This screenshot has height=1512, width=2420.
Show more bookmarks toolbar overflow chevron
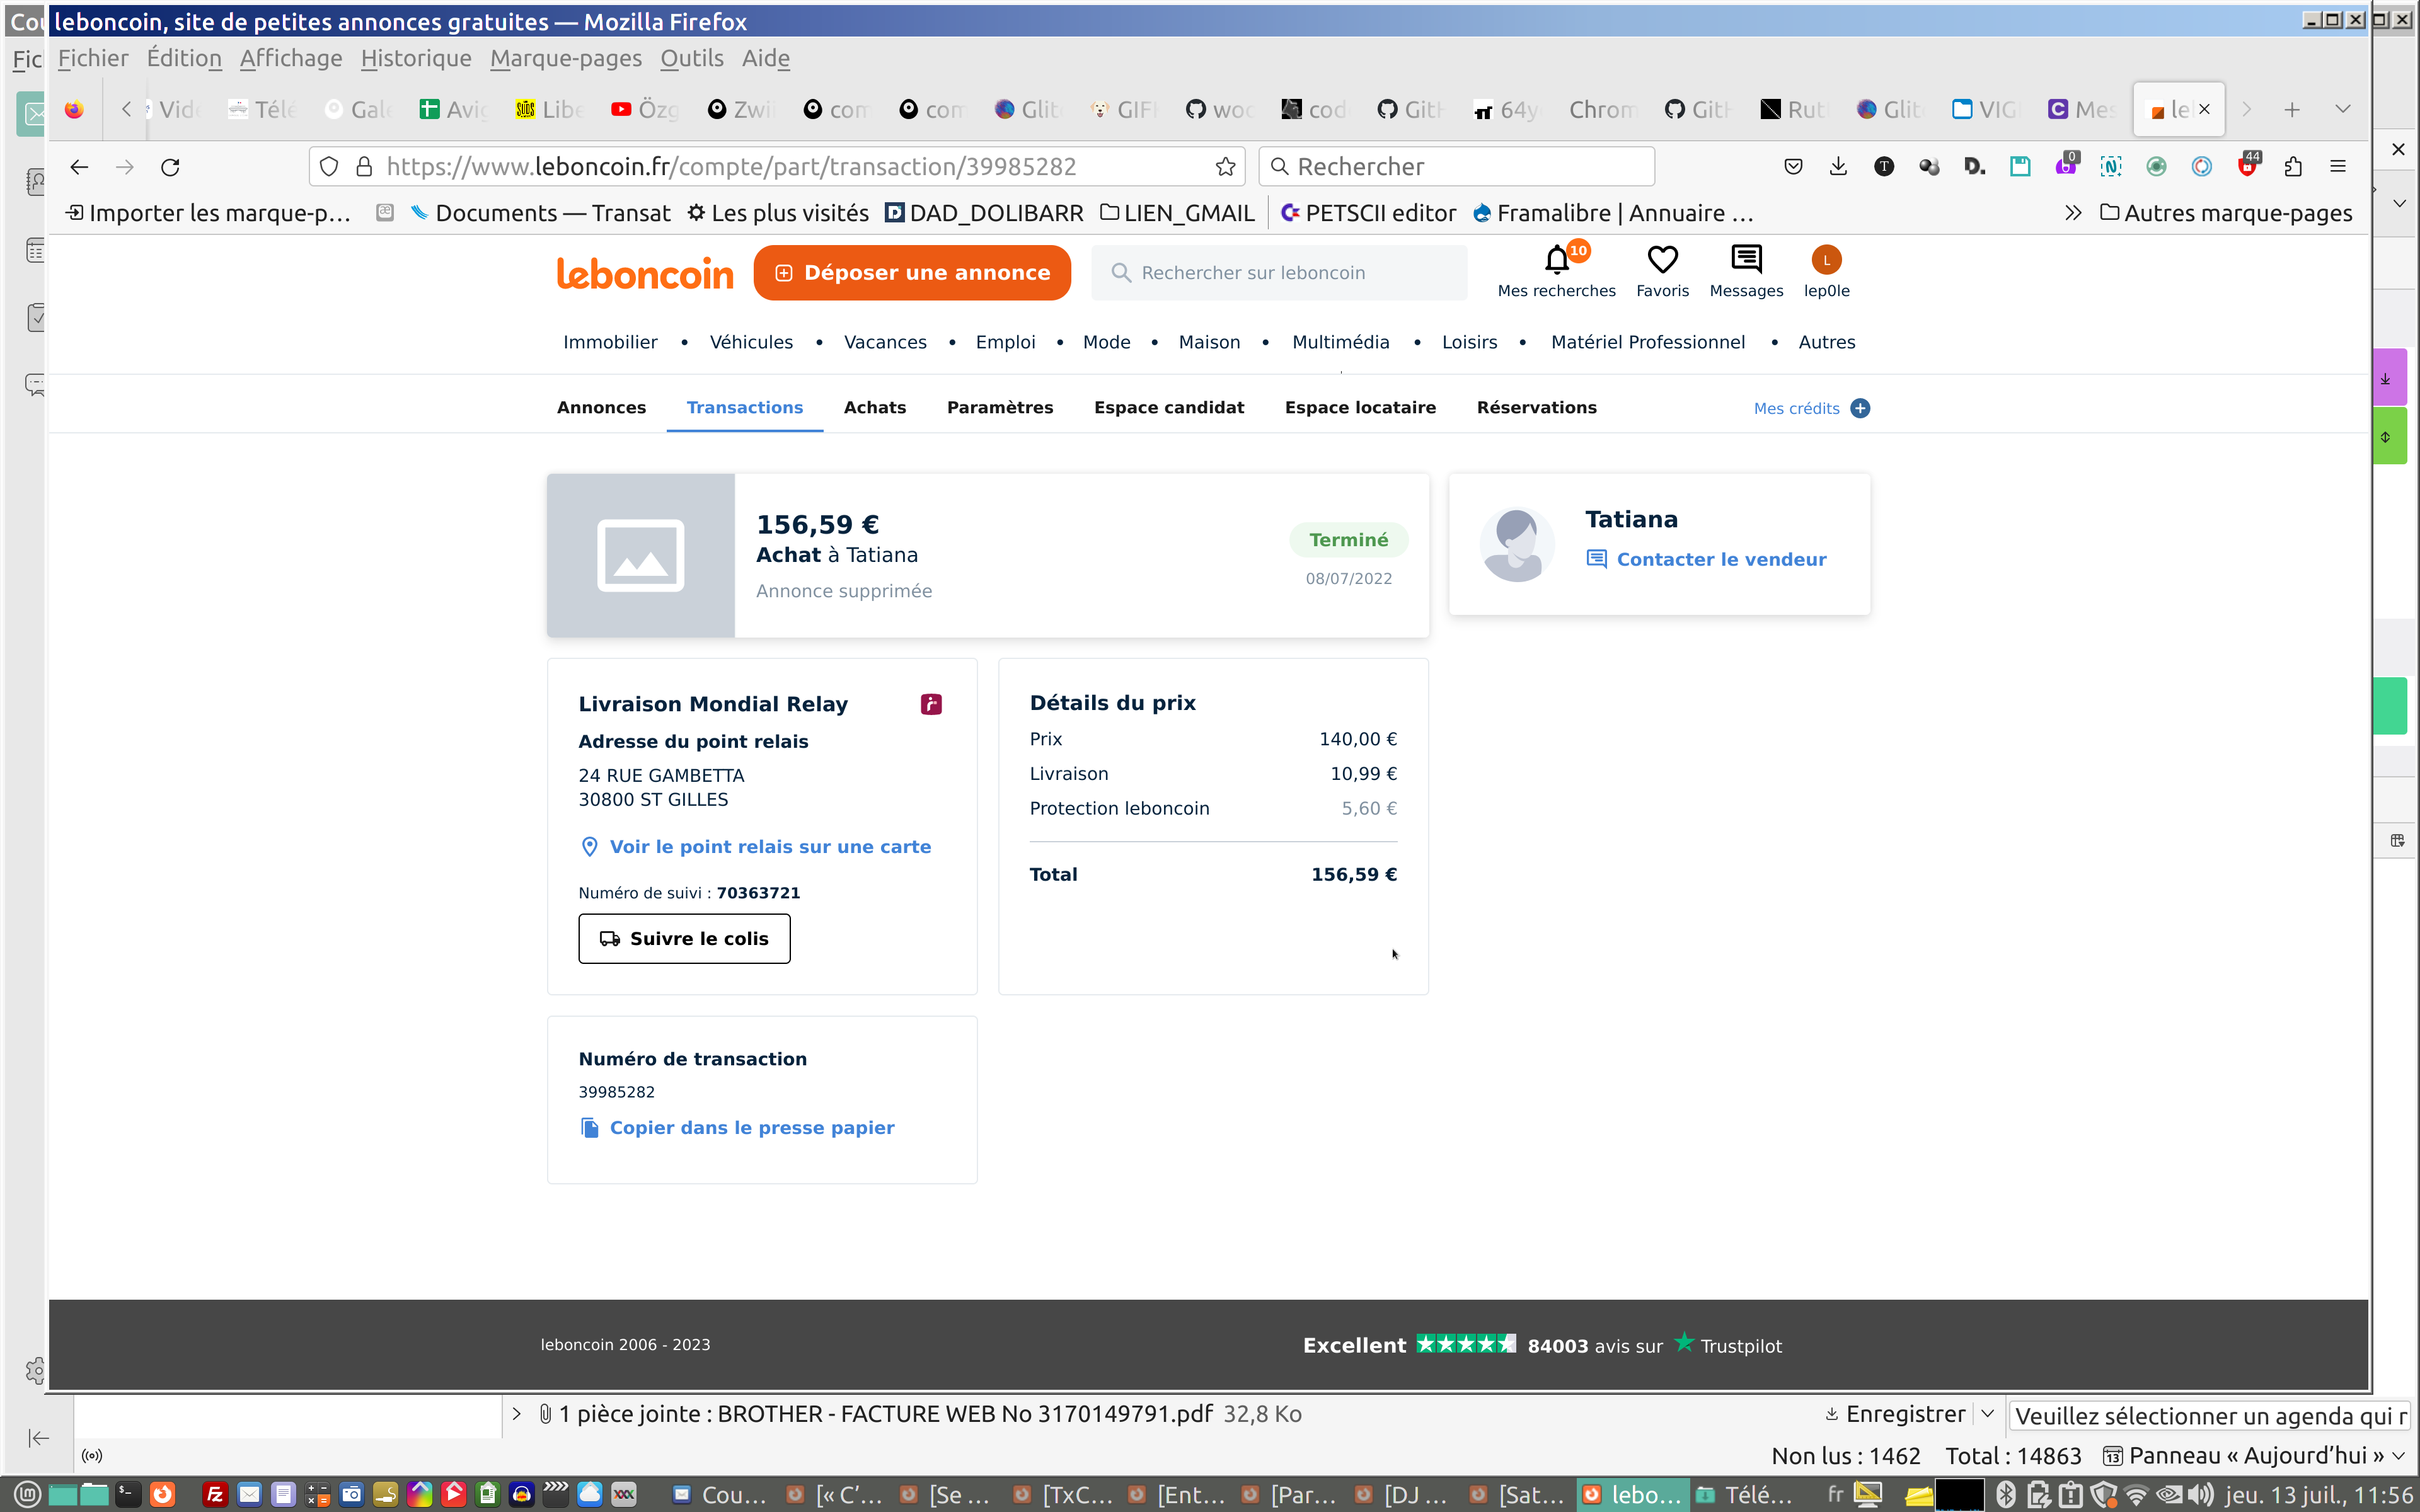(x=2073, y=213)
